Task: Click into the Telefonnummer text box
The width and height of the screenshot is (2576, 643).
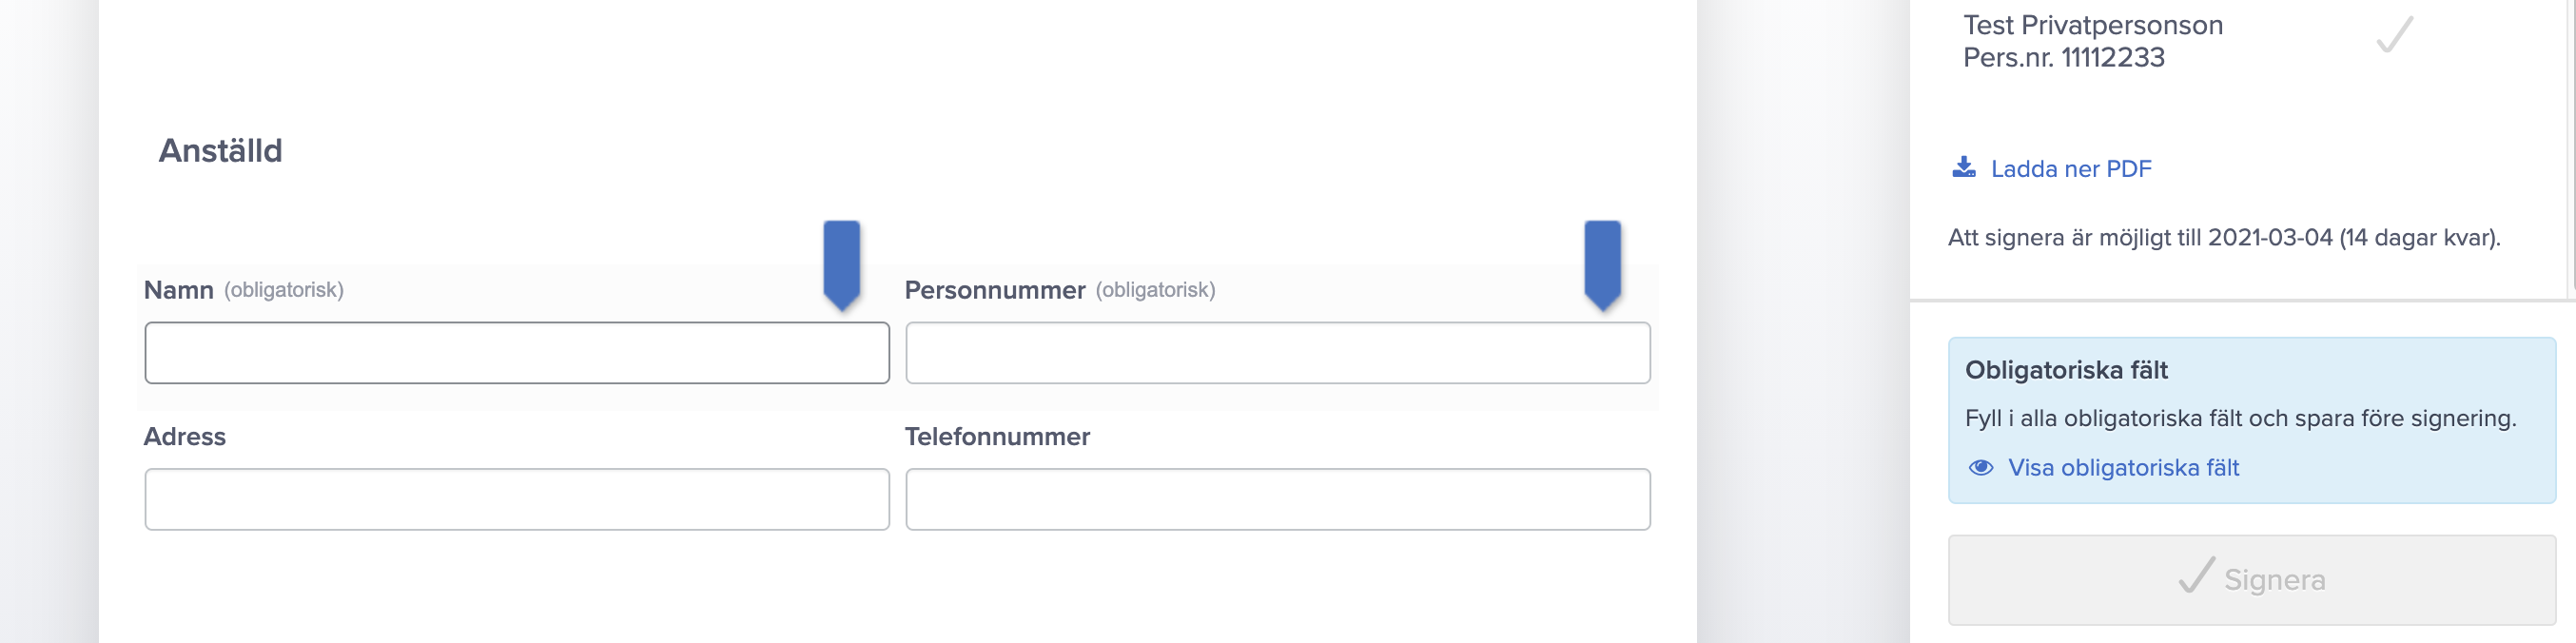Action: (1278, 499)
